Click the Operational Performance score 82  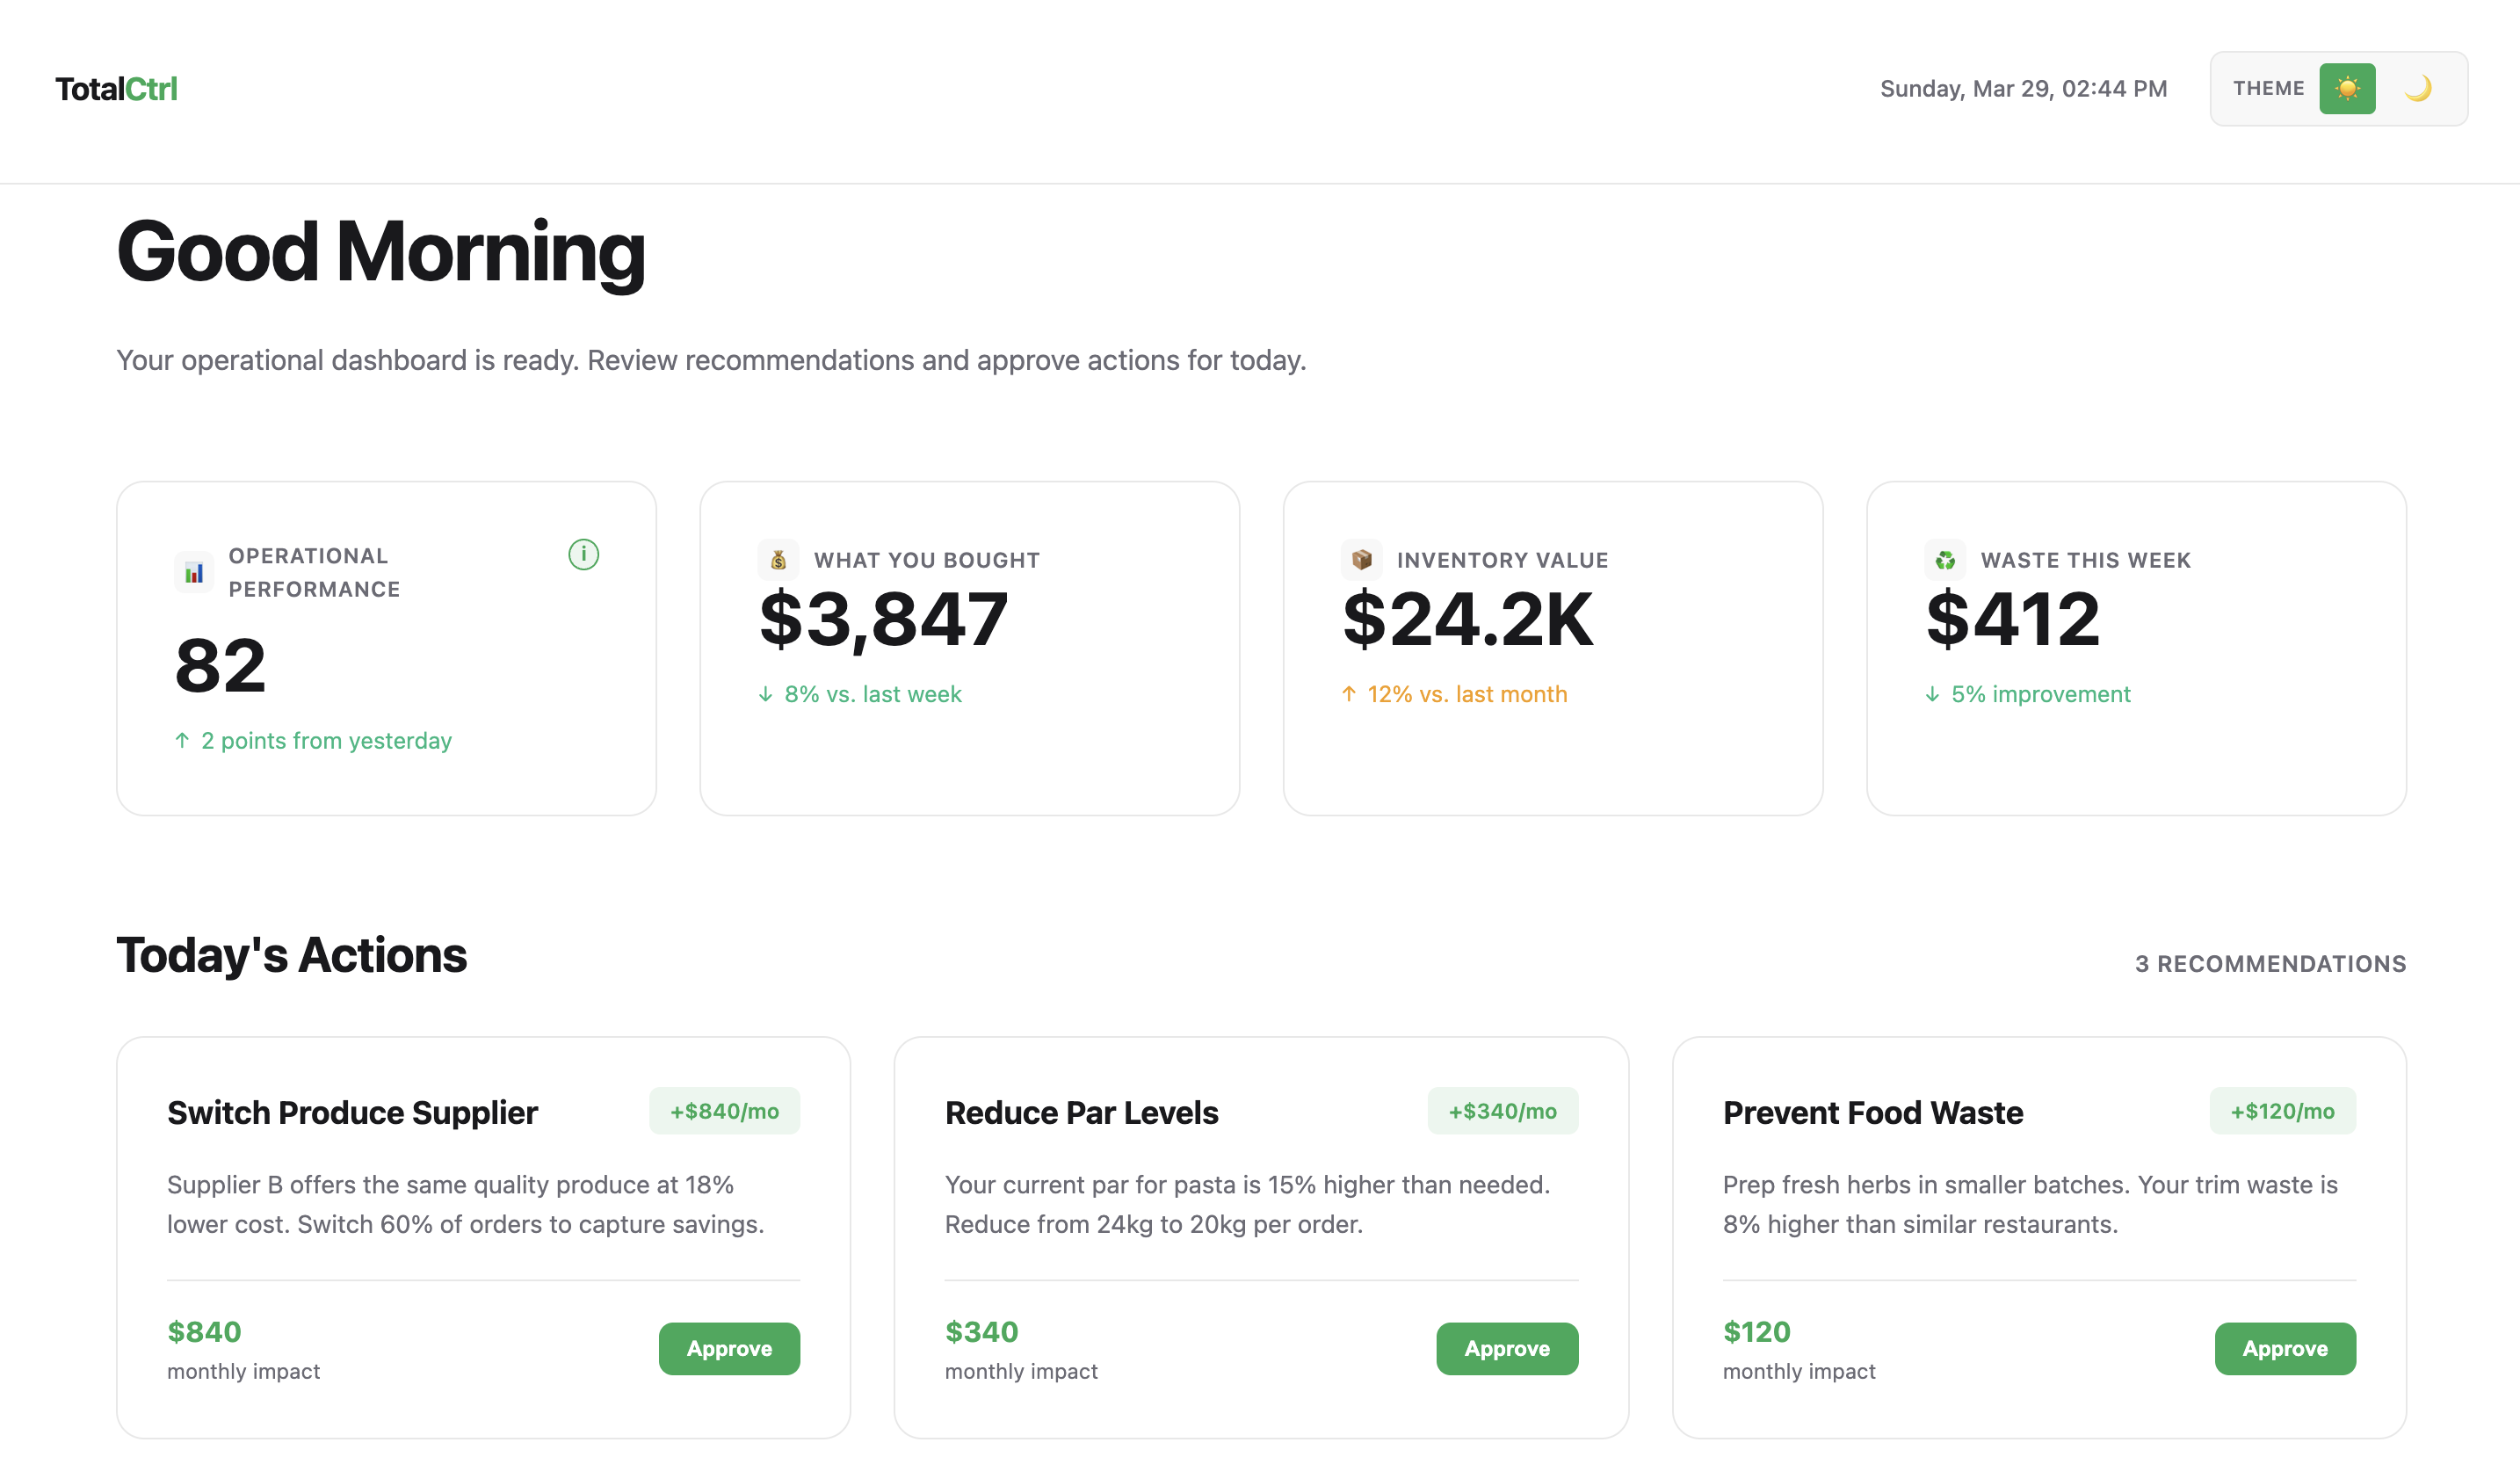tap(220, 665)
